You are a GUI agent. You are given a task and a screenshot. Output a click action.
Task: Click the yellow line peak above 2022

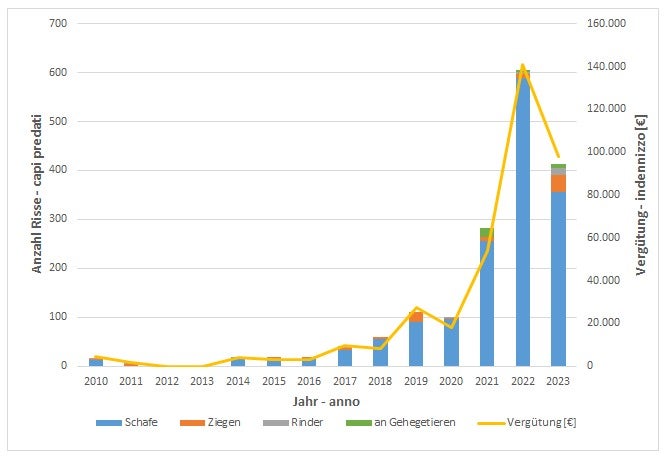tap(522, 65)
